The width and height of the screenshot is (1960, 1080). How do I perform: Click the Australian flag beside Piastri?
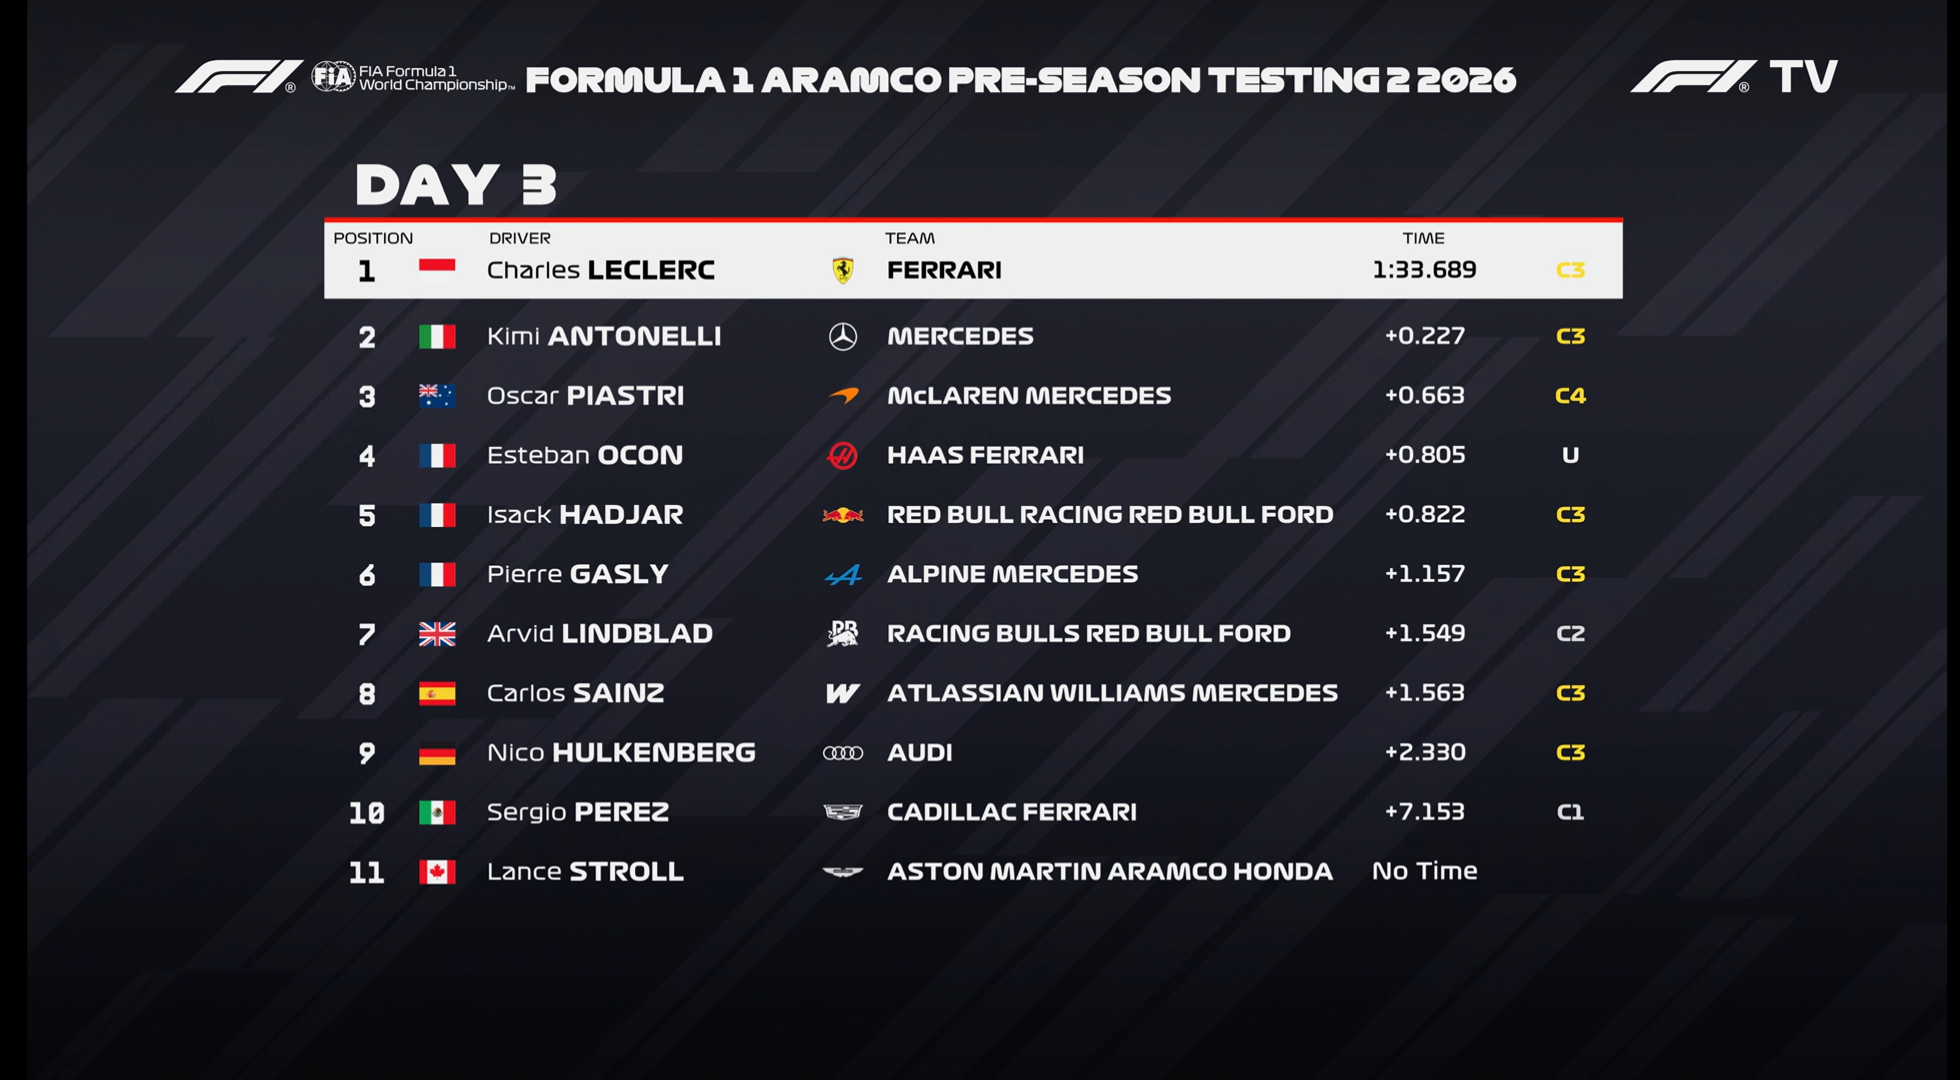coord(437,396)
